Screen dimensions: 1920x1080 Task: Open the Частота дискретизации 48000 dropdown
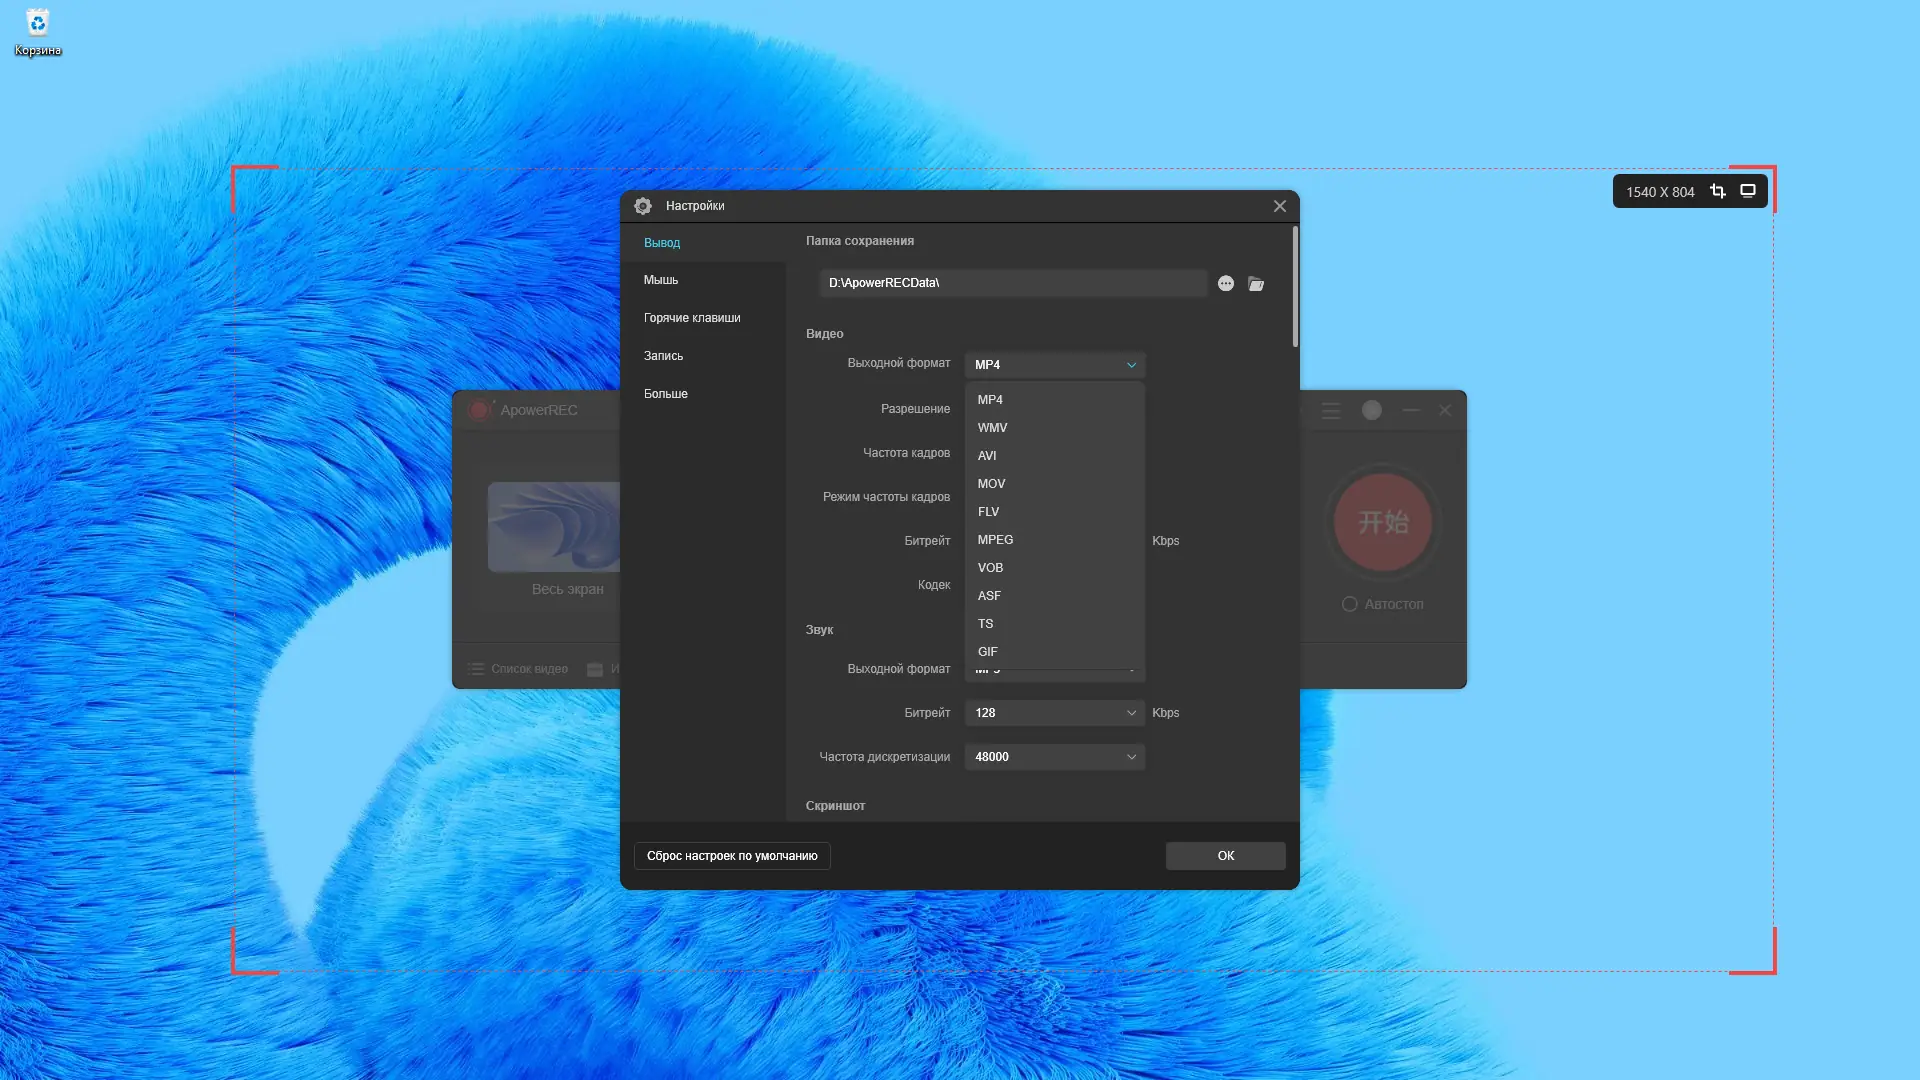tap(1055, 757)
